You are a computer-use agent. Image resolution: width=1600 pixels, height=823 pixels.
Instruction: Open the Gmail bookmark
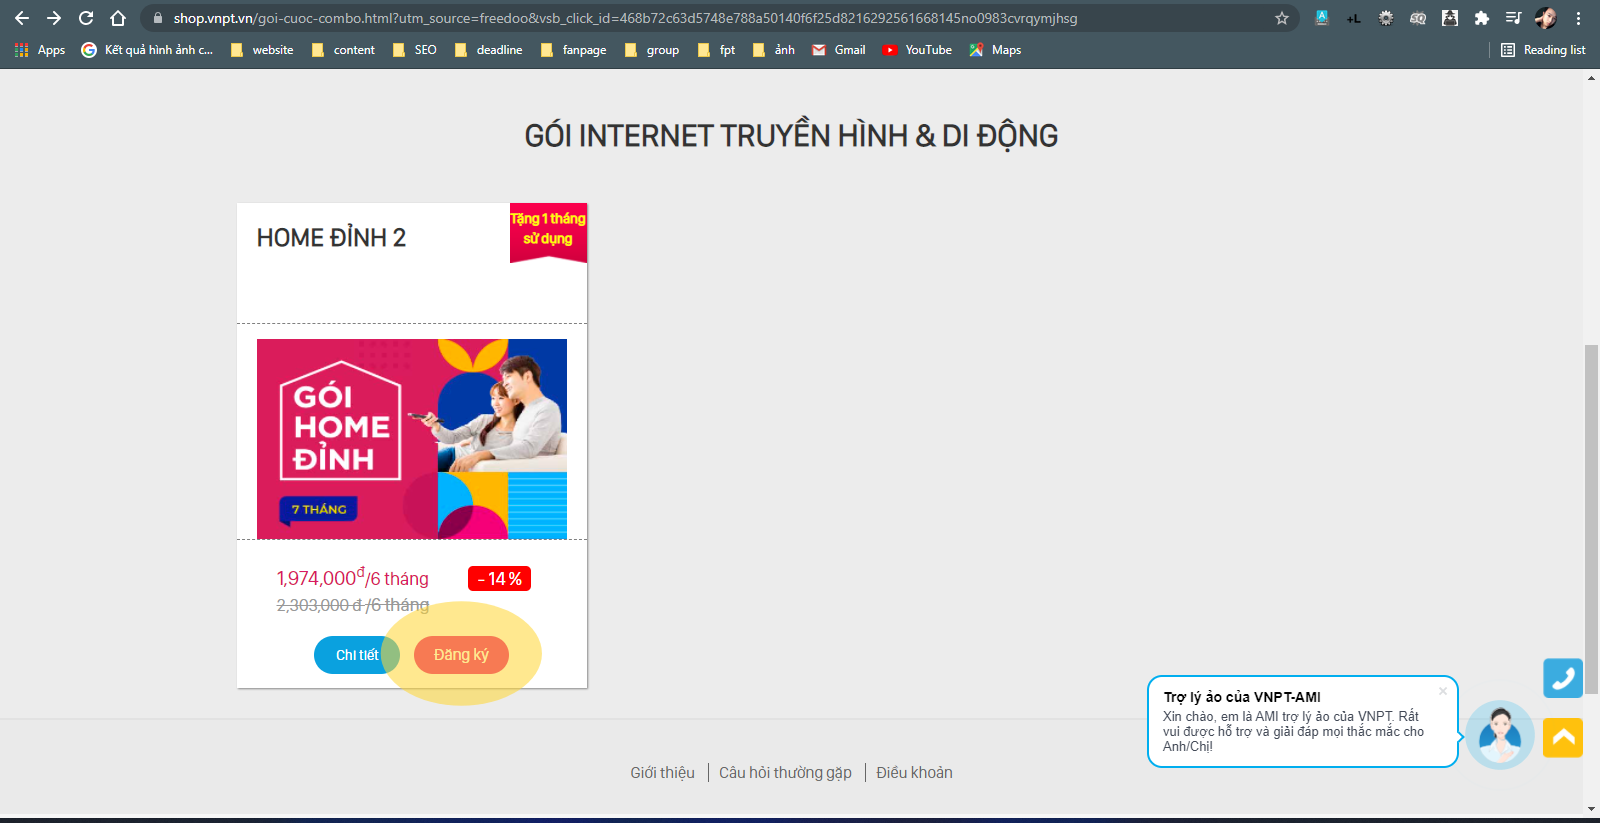point(839,50)
